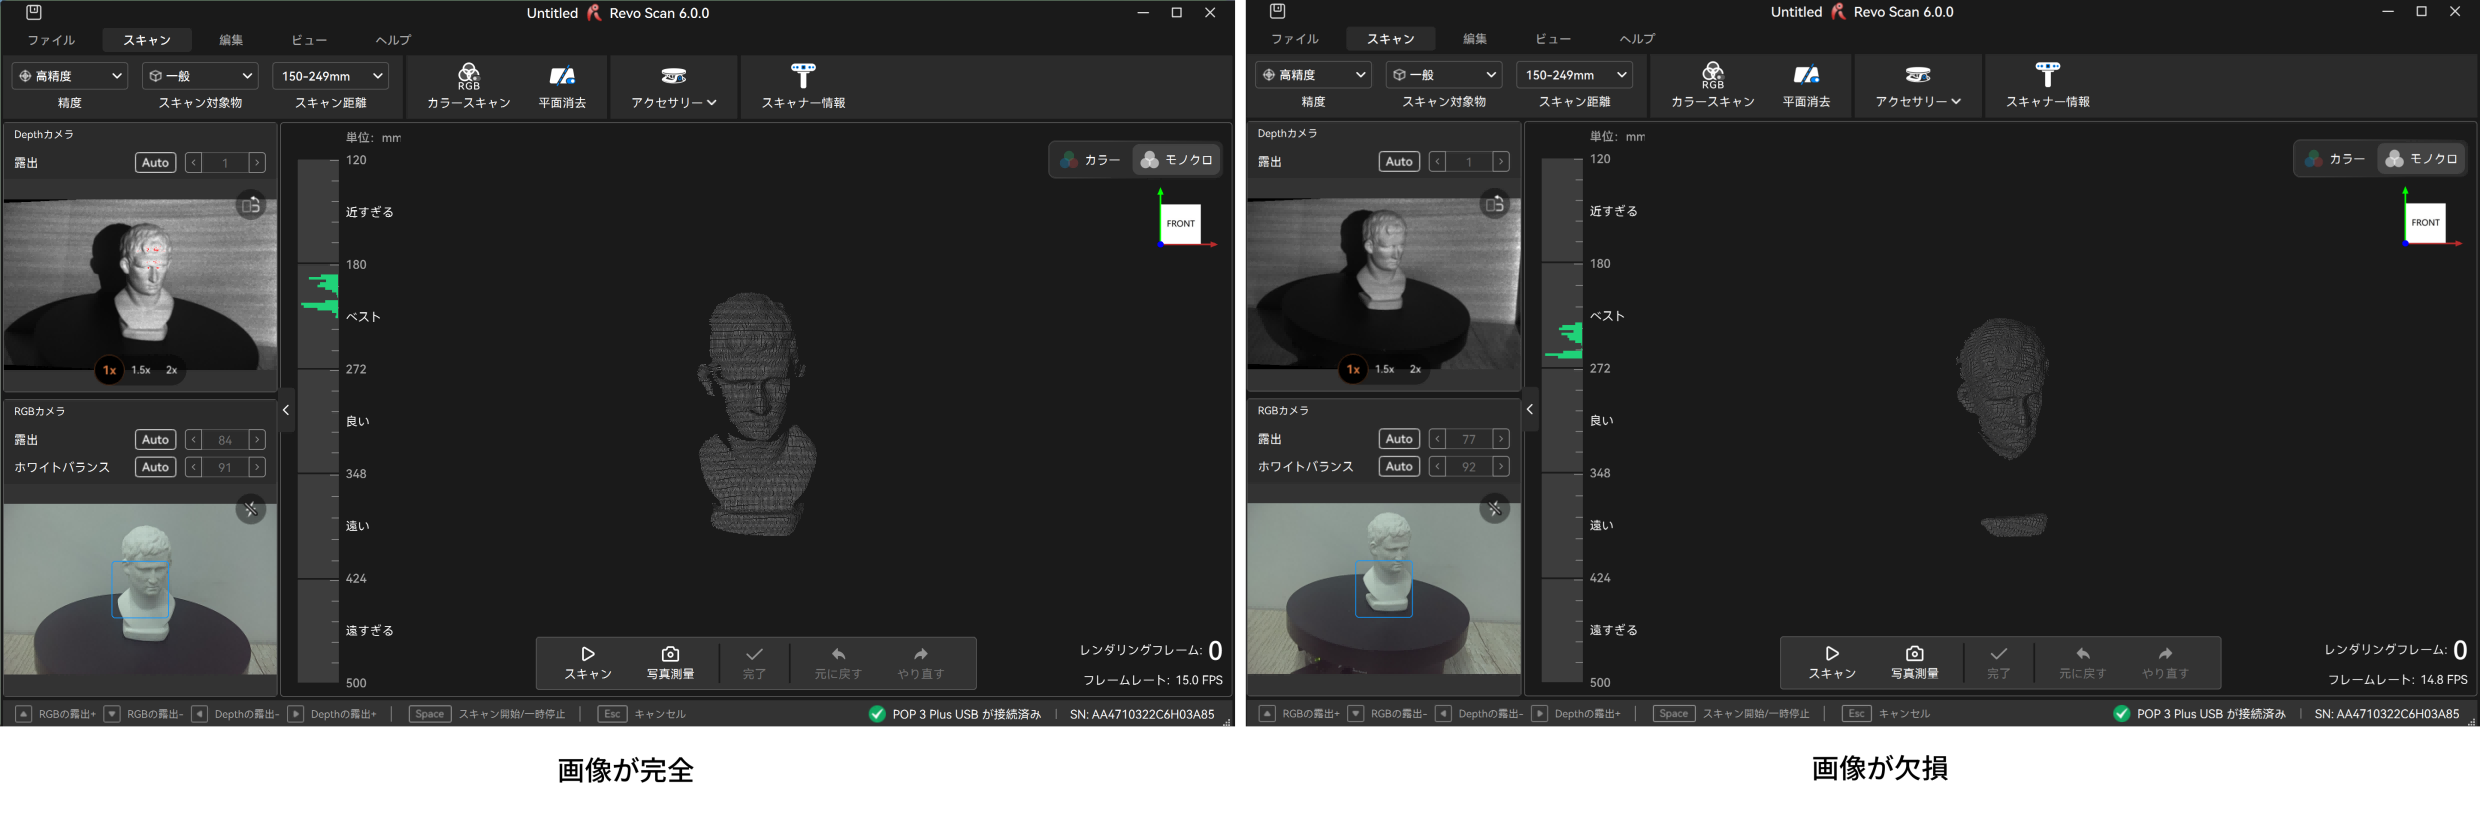Open the ビュー menu in right window
Screen dimensions: 2480x819
[1553, 39]
